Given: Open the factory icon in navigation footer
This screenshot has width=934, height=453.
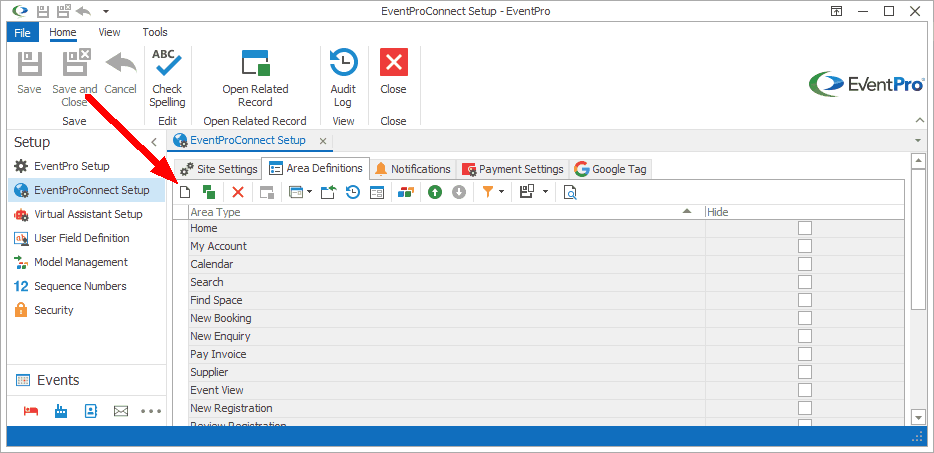Looking at the screenshot, I should [x=61, y=411].
